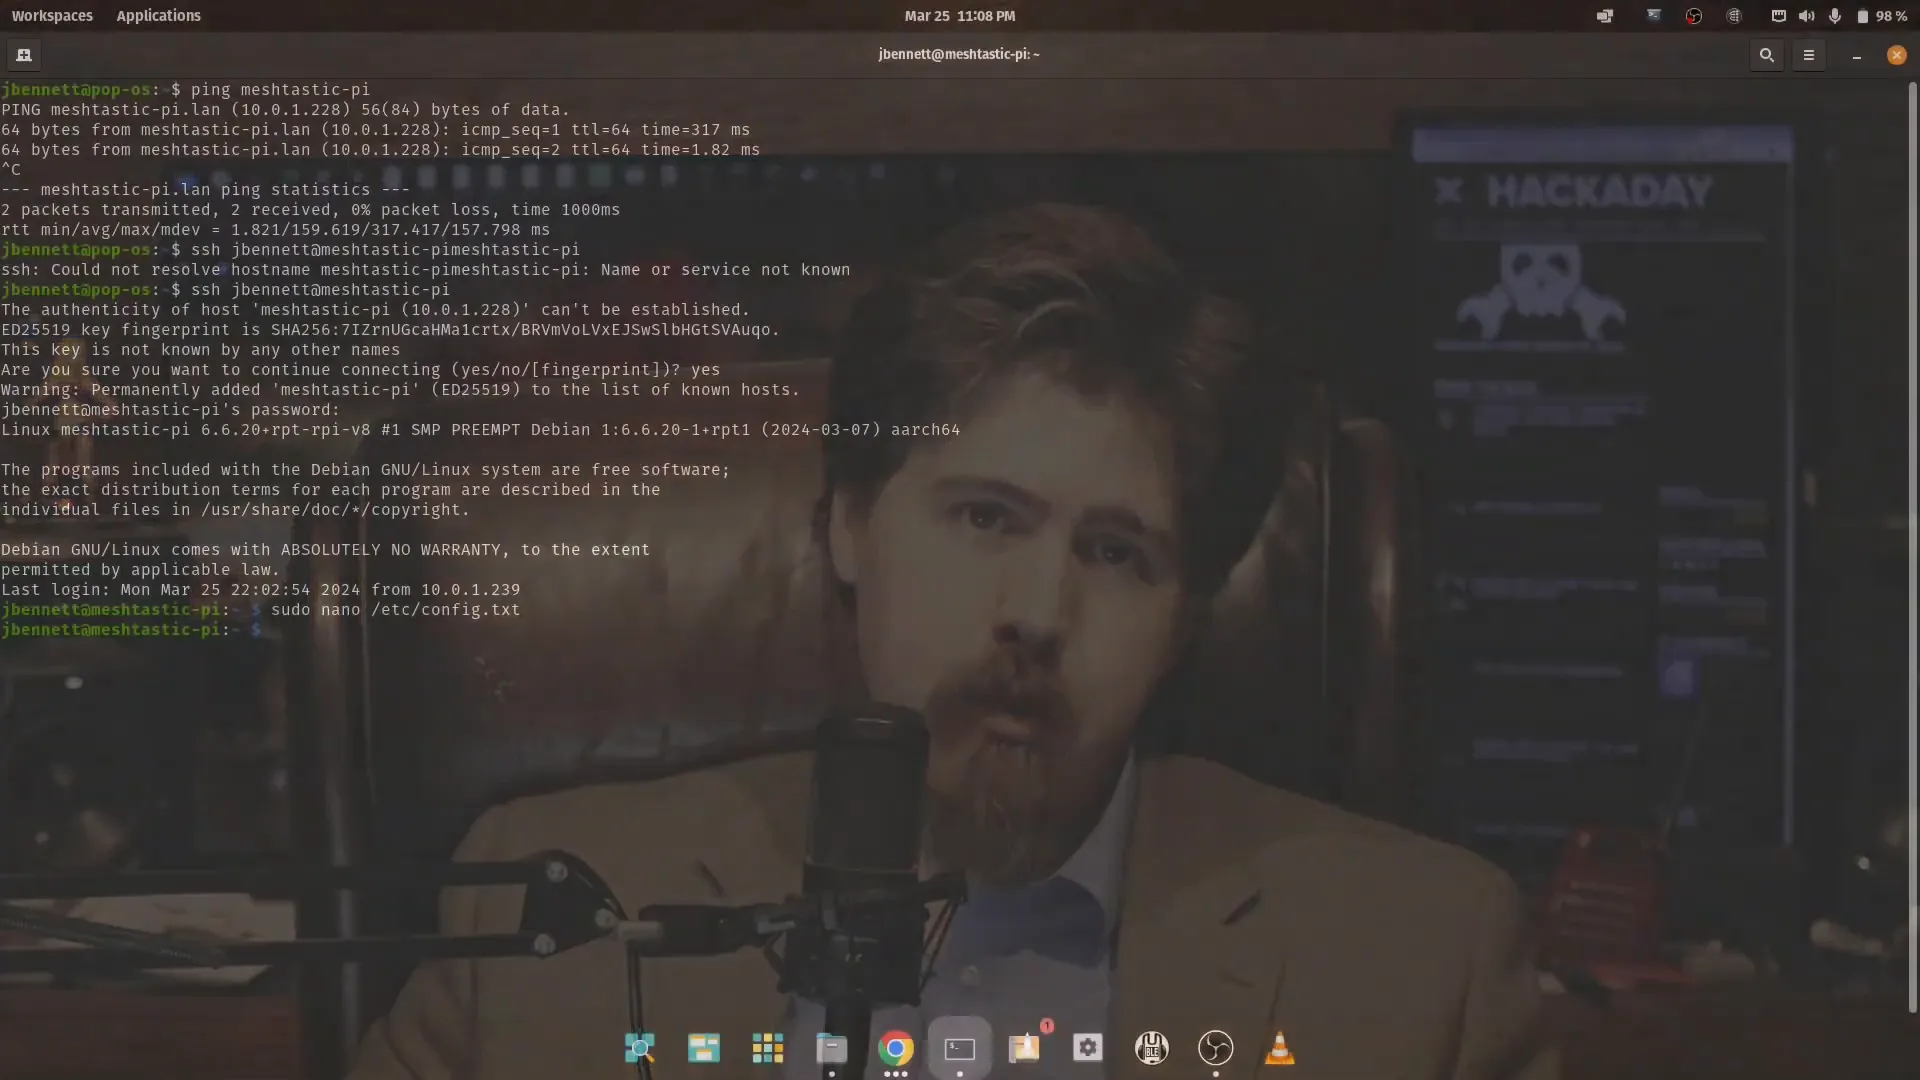Click 'the exact distribution terms' line

pos(330,490)
